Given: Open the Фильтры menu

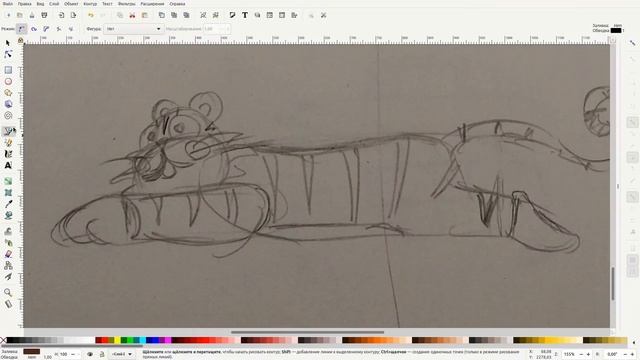Looking at the screenshot, I should pyautogui.click(x=127, y=4).
